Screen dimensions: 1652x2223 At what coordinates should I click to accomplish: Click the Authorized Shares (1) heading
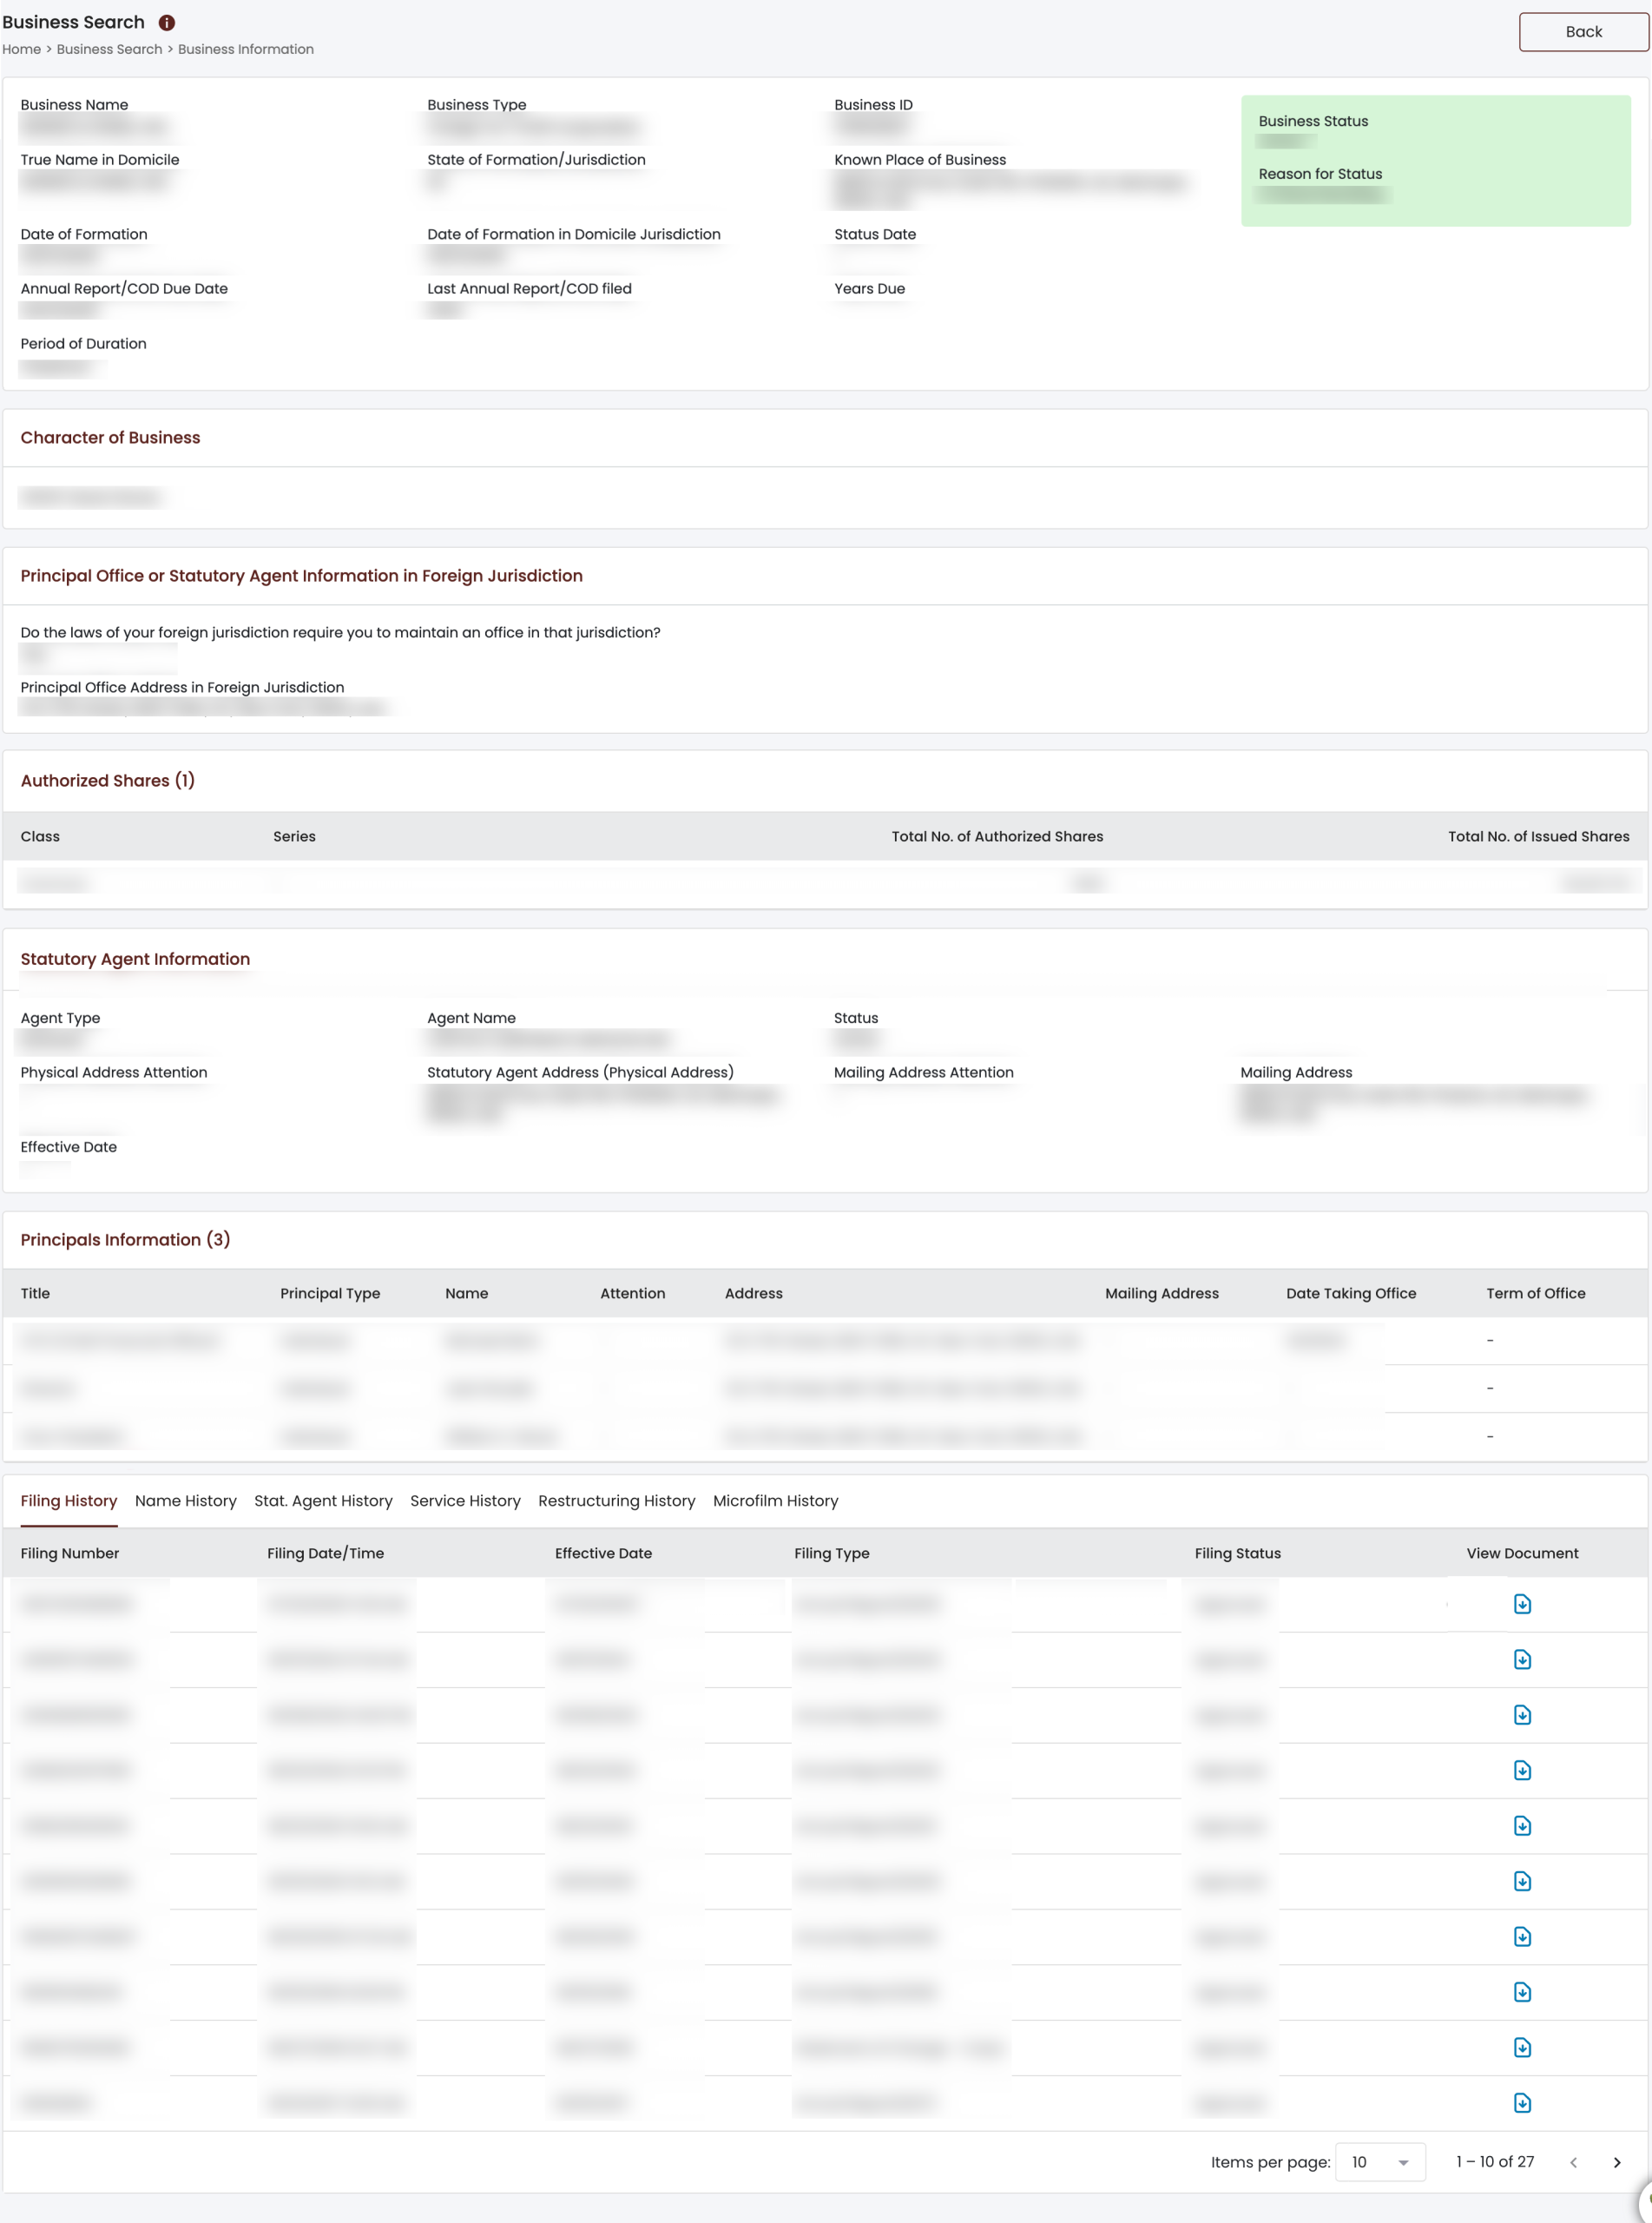pyautogui.click(x=108, y=781)
